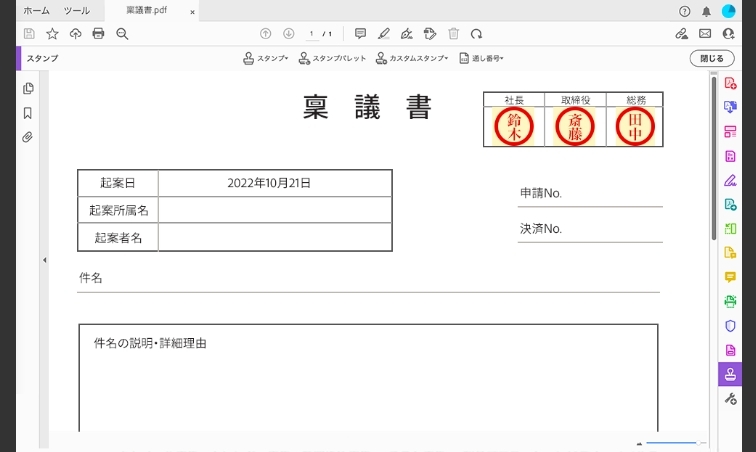Select the 鈴木 stamp under 社長
This screenshot has height=452, width=756.
click(513, 126)
